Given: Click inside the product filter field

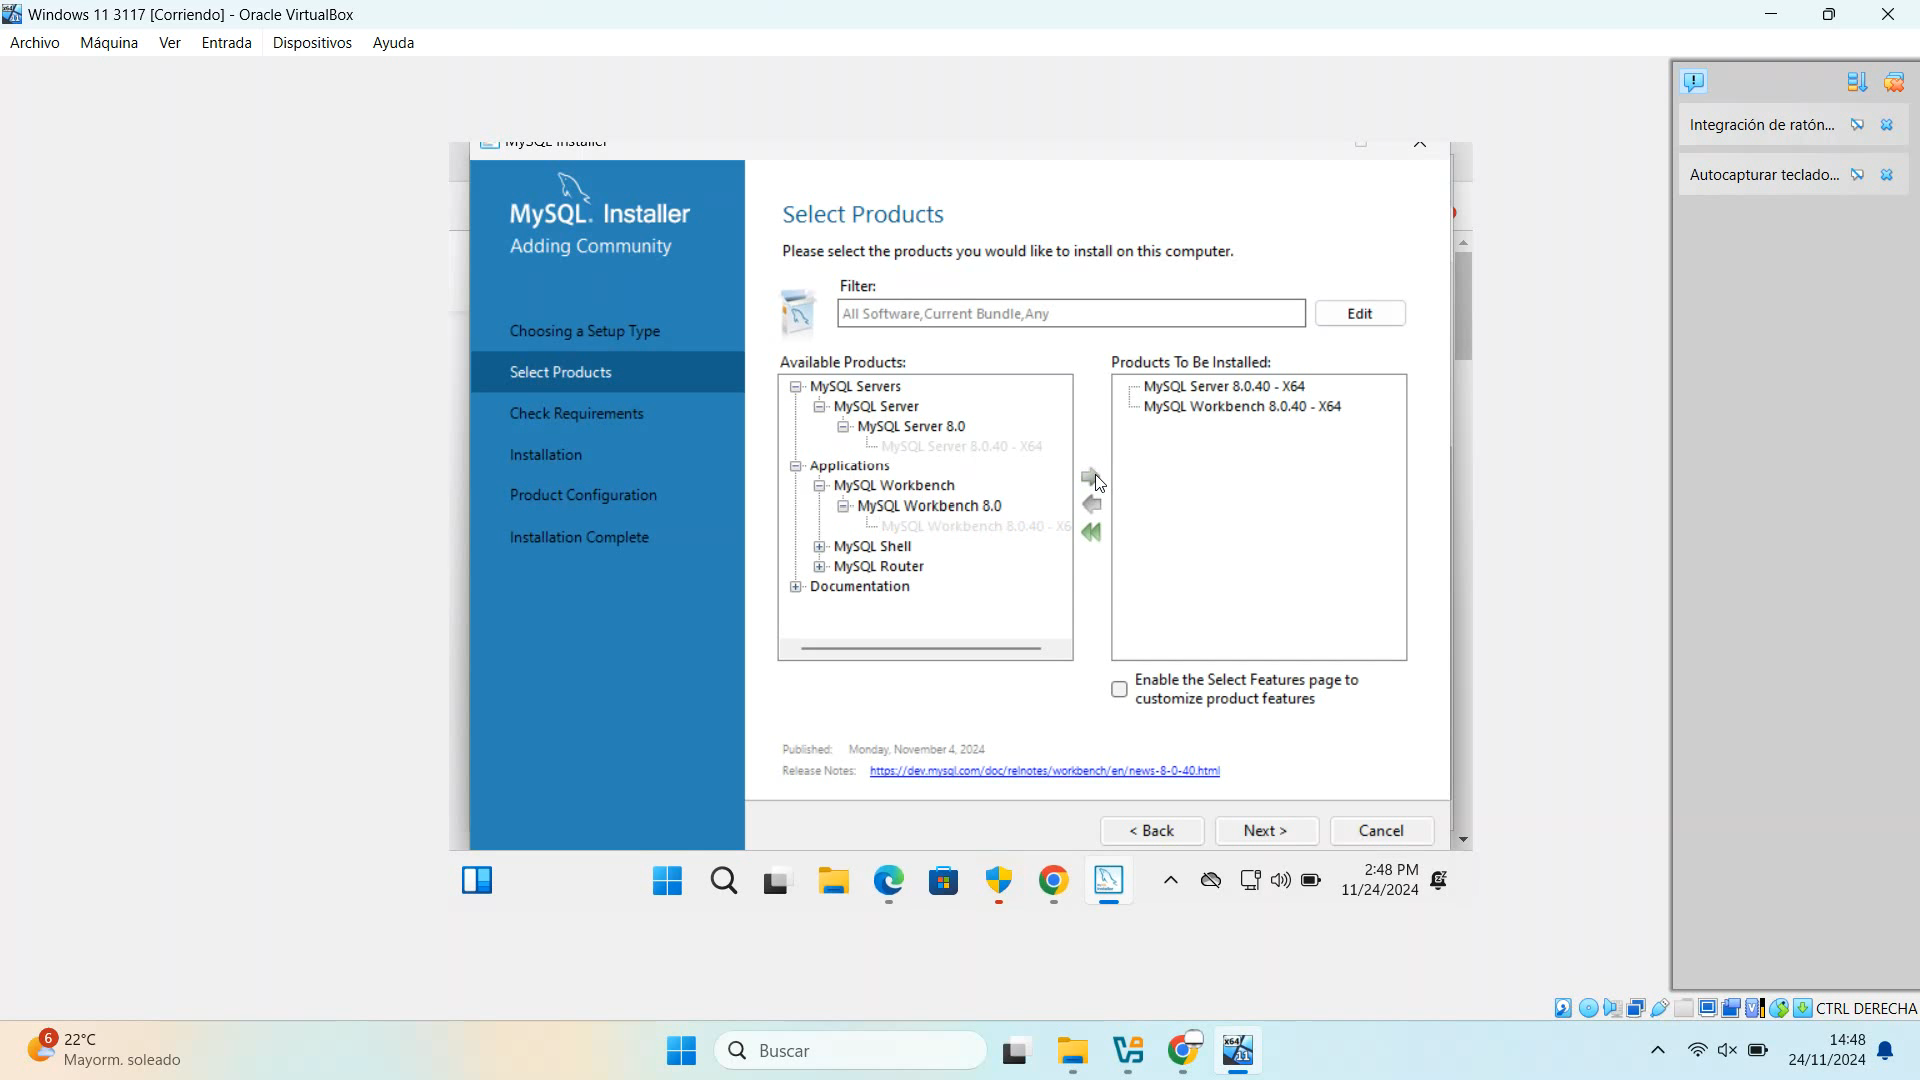Looking at the screenshot, I should [x=1070, y=313].
